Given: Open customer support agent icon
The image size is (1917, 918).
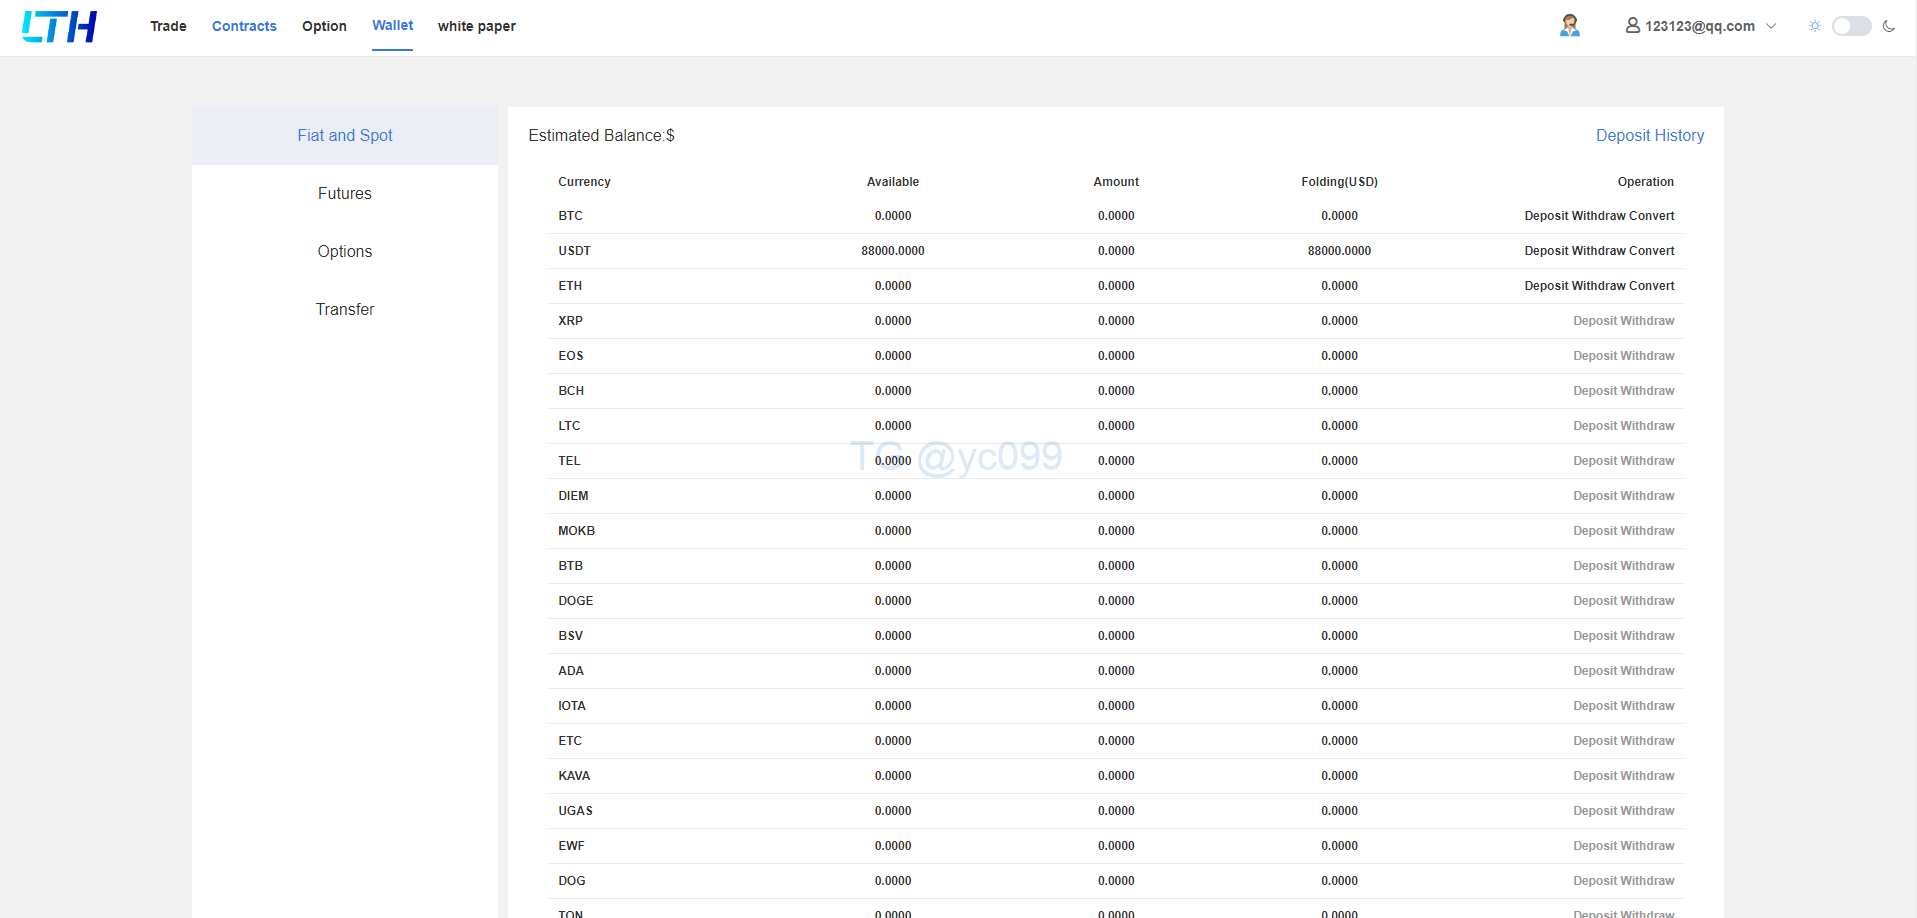Looking at the screenshot, I should 1569,26.
